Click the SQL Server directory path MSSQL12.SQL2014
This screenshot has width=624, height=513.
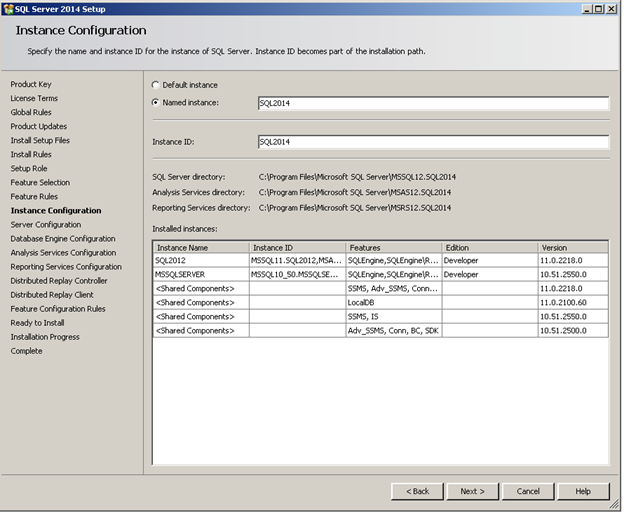click(357, 177)
